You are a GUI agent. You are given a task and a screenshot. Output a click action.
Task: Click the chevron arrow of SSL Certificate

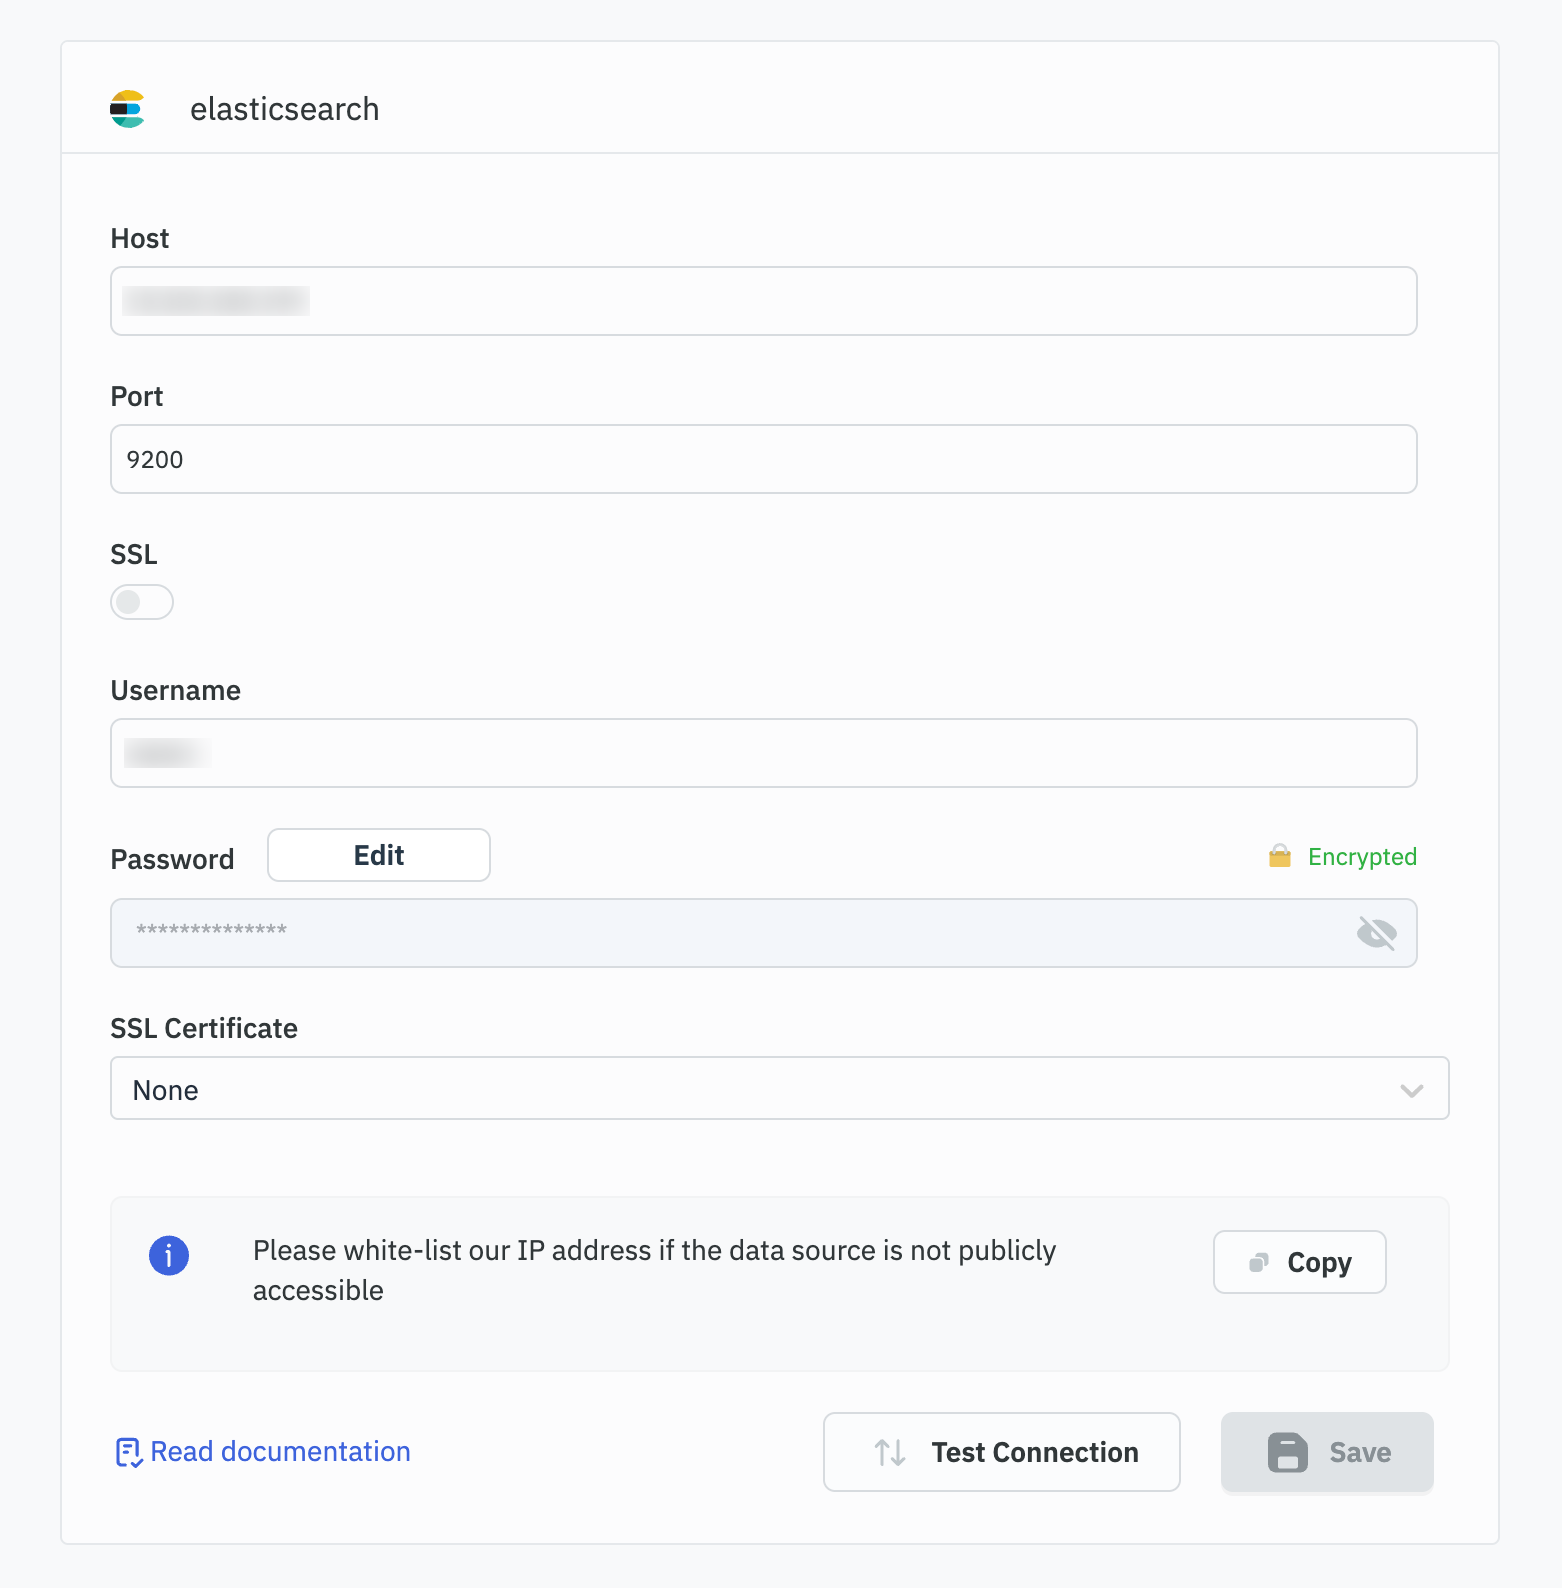[1411, 1090]
